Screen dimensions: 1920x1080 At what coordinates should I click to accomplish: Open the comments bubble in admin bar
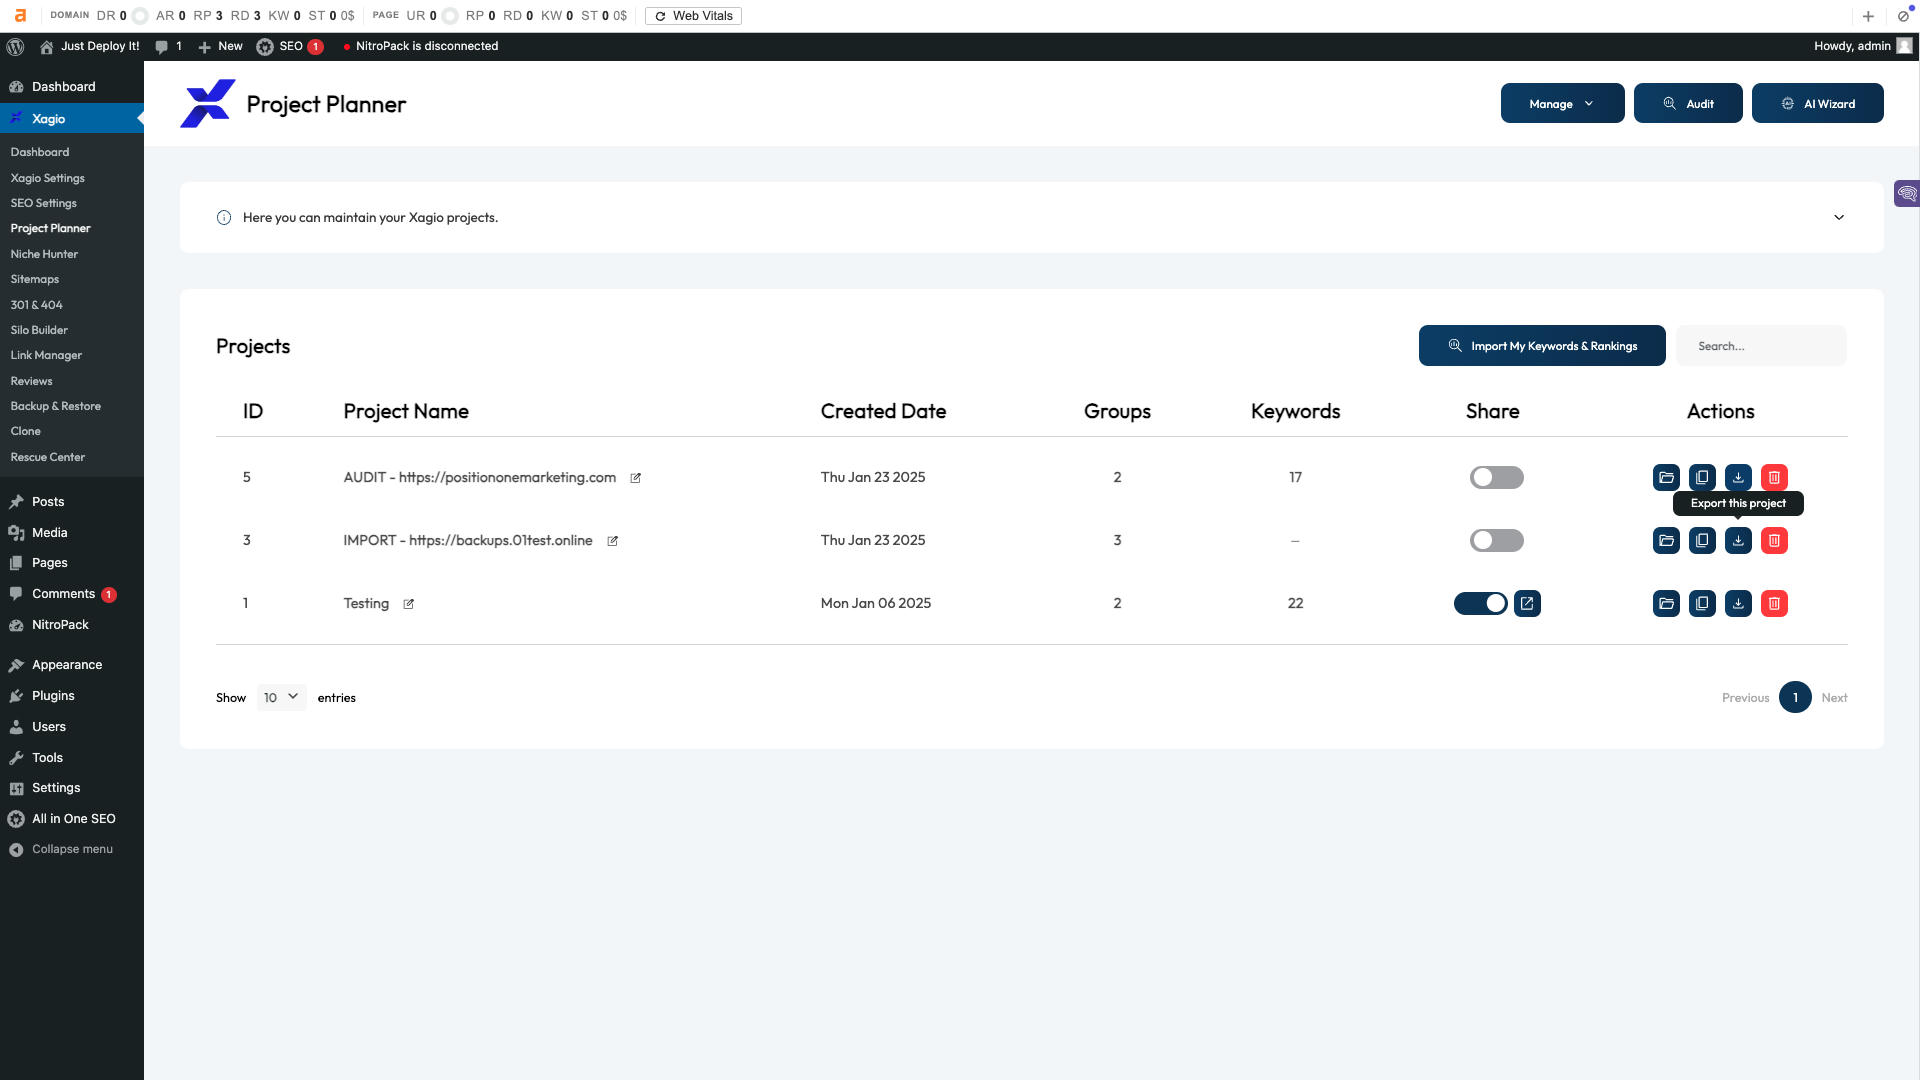click(168, 46)
